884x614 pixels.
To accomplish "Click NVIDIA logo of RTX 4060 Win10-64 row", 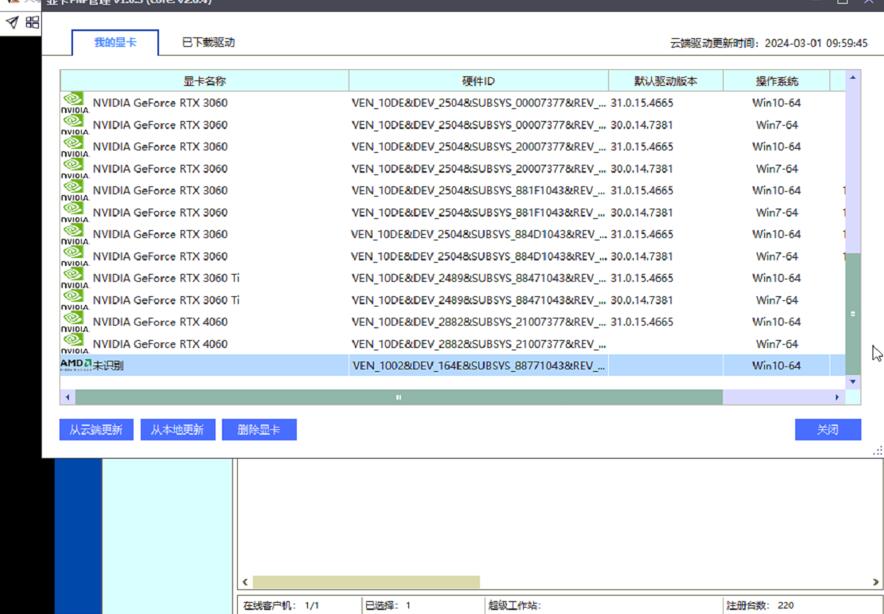I will (x=74, y=322).
